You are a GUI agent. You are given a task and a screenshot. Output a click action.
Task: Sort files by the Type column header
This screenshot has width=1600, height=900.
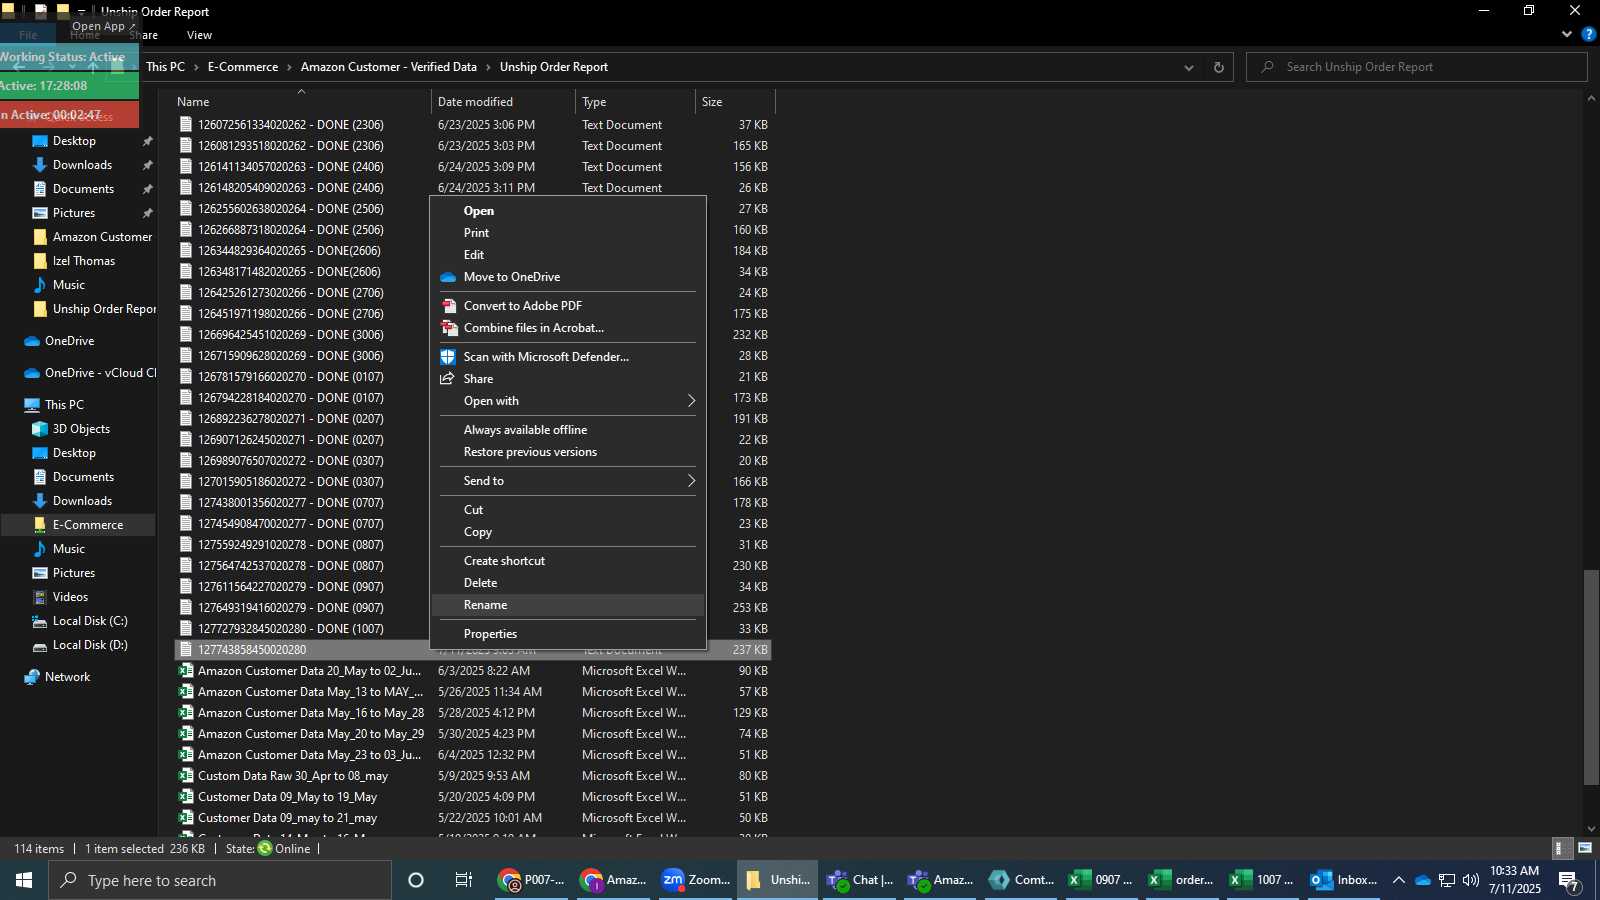pos(636,102)
